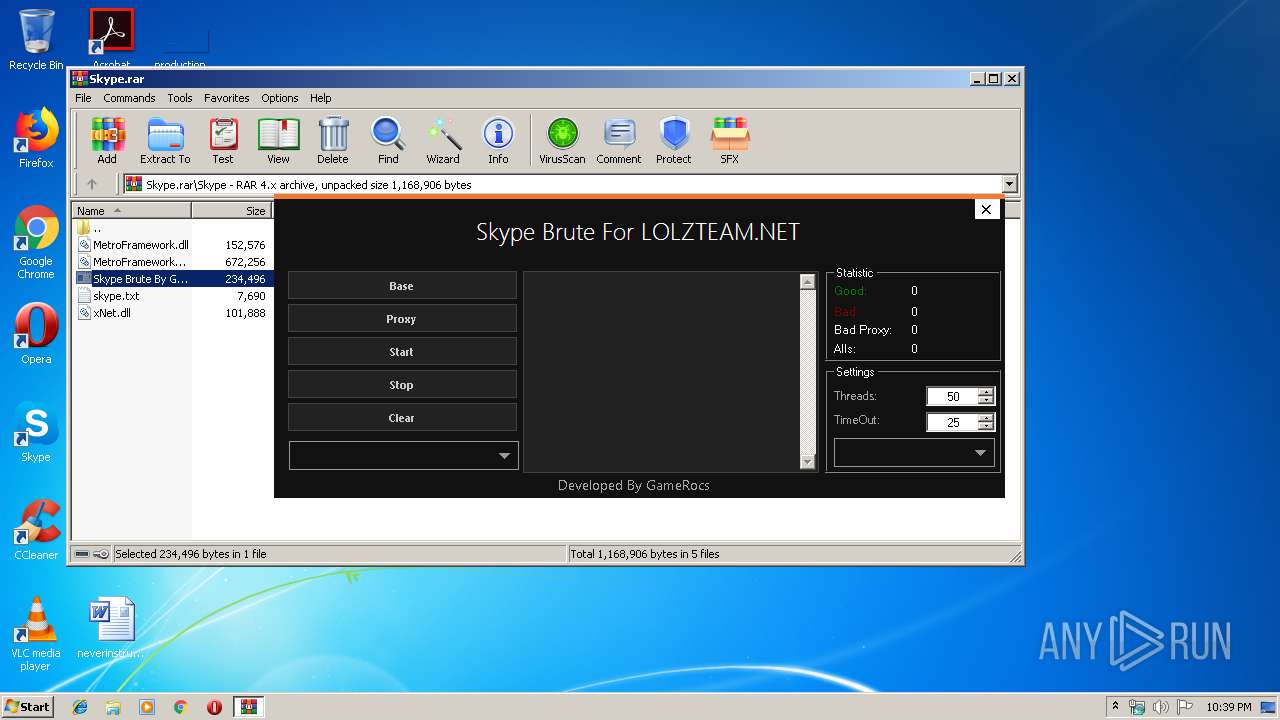1280x720 pixels.
Task: Decrease the TimeOut value
Action: click(x=986, y=426)
